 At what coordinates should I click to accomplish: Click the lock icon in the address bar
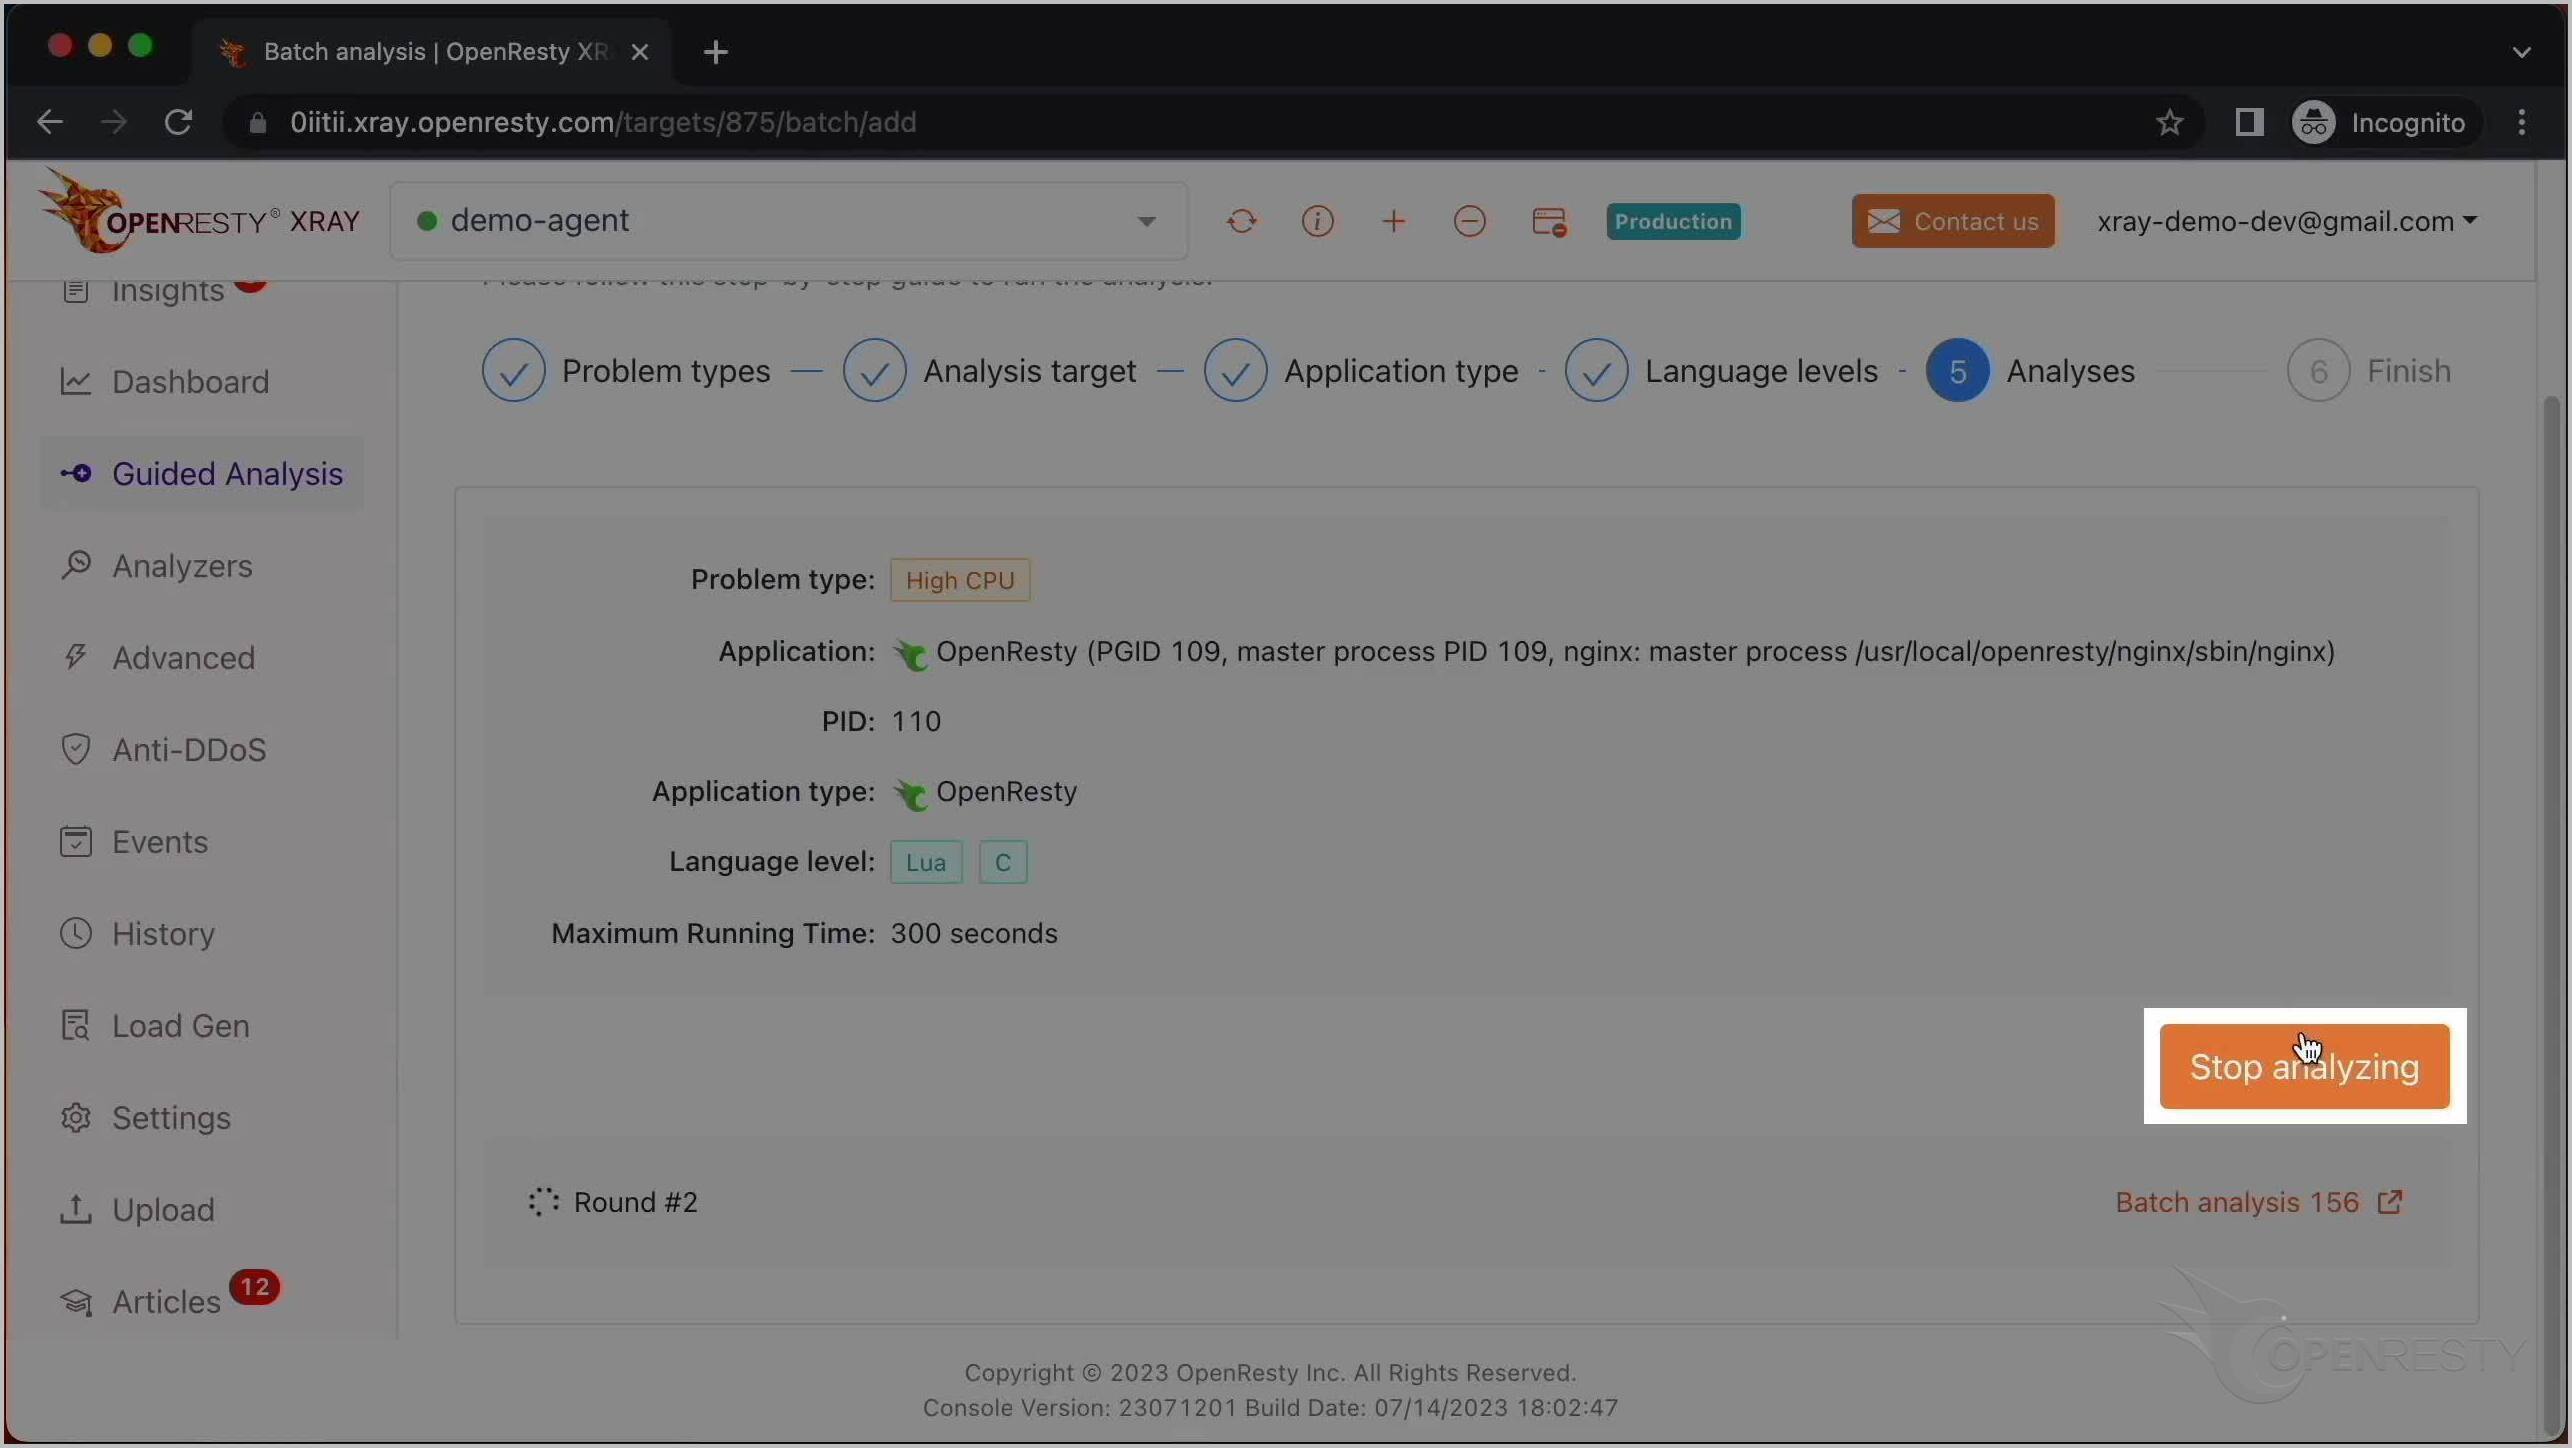pos(258,122)
